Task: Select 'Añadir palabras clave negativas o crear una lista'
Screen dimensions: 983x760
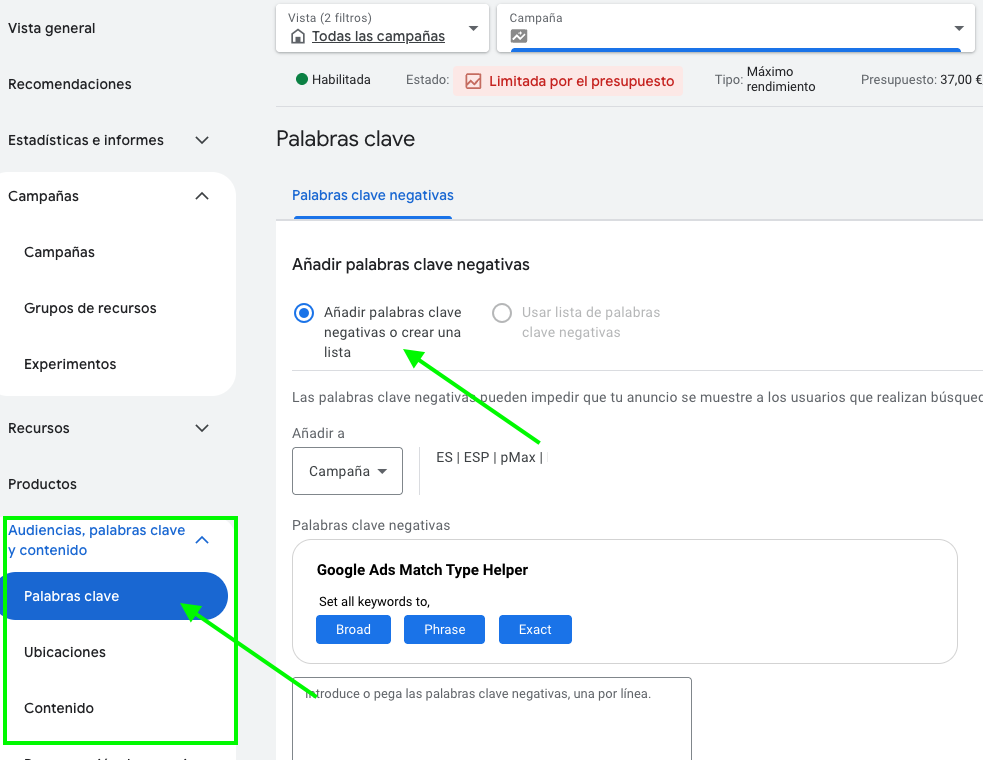Action: 304,313
